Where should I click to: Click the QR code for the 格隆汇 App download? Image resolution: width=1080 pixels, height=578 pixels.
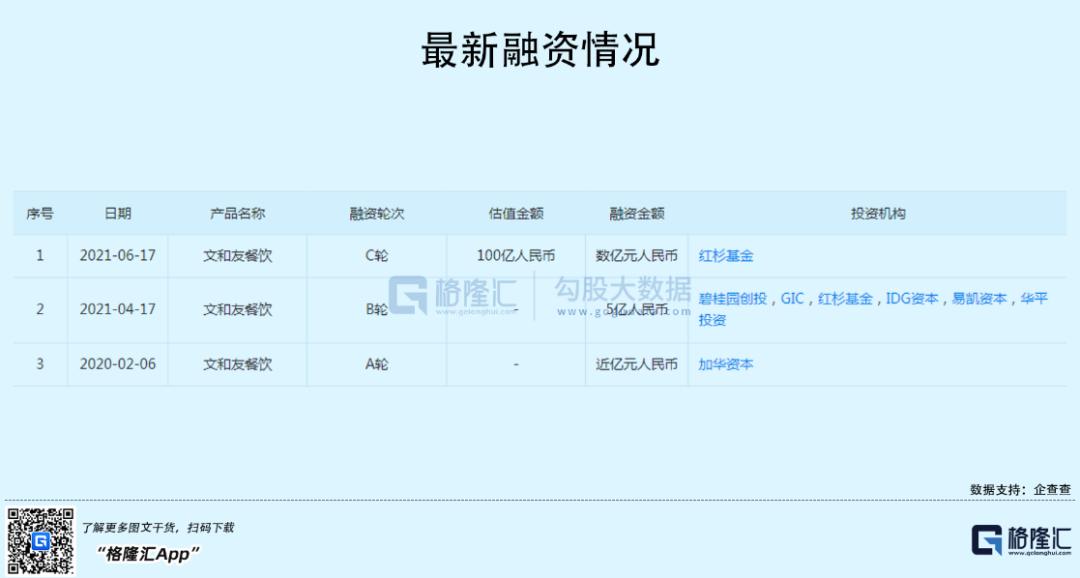tap(40, 541)
